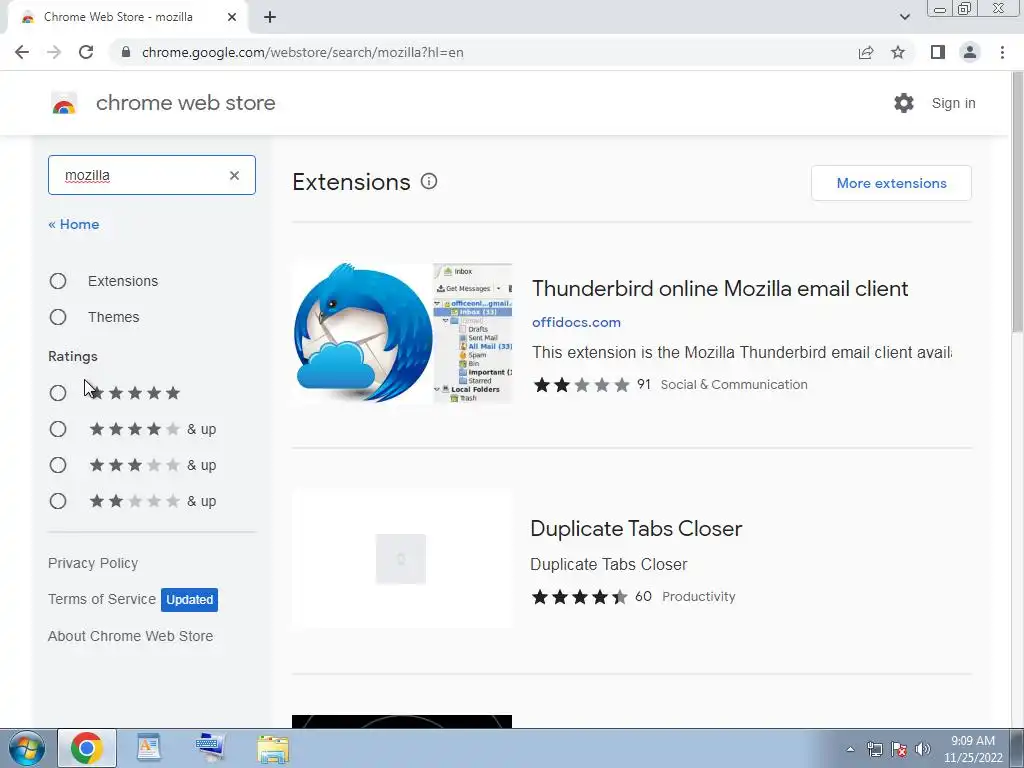Viewport: 1024px width, 768px height.
Task: Filter results to Themes only
Action: click(58, 317)
